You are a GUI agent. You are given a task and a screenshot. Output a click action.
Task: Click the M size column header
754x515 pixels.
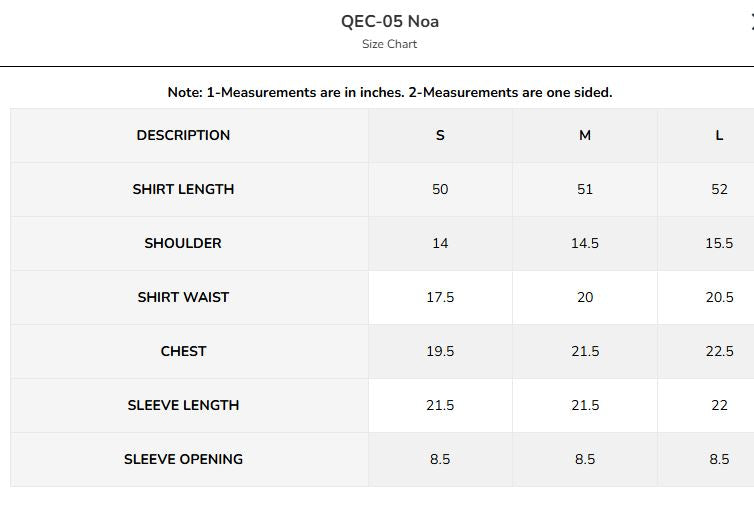pyautogui.click(x=585, y=135)
